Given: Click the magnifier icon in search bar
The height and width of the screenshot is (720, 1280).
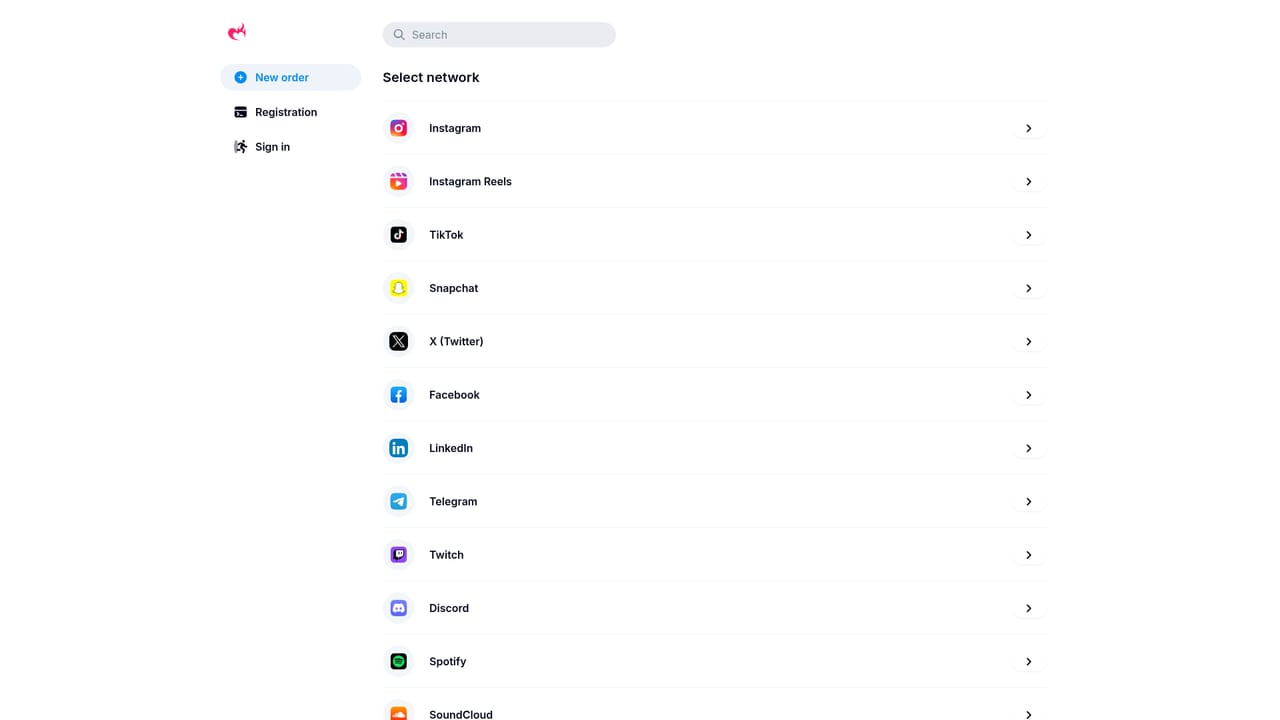Looking at the screenshot, I should [x=399, y=35].
